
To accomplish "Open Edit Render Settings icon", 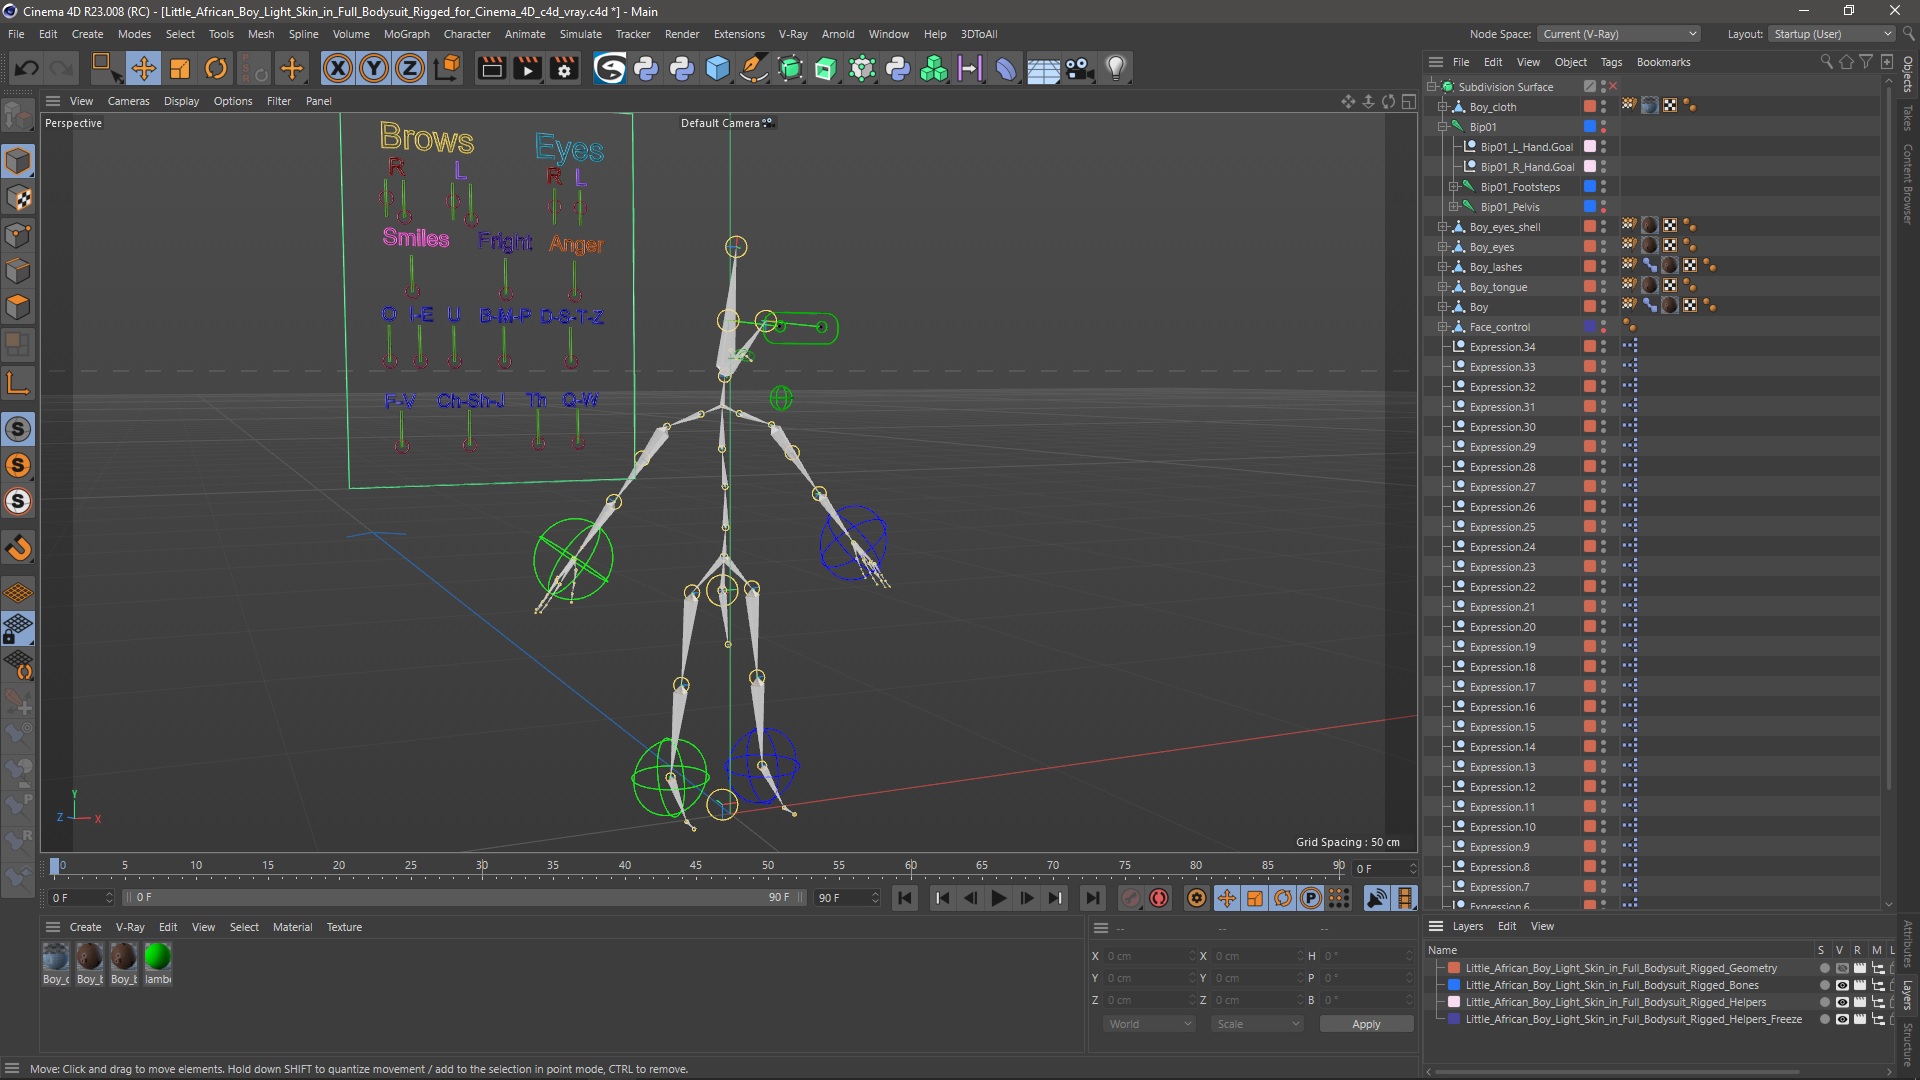I will pyautogui.click(x=564, y=68).
